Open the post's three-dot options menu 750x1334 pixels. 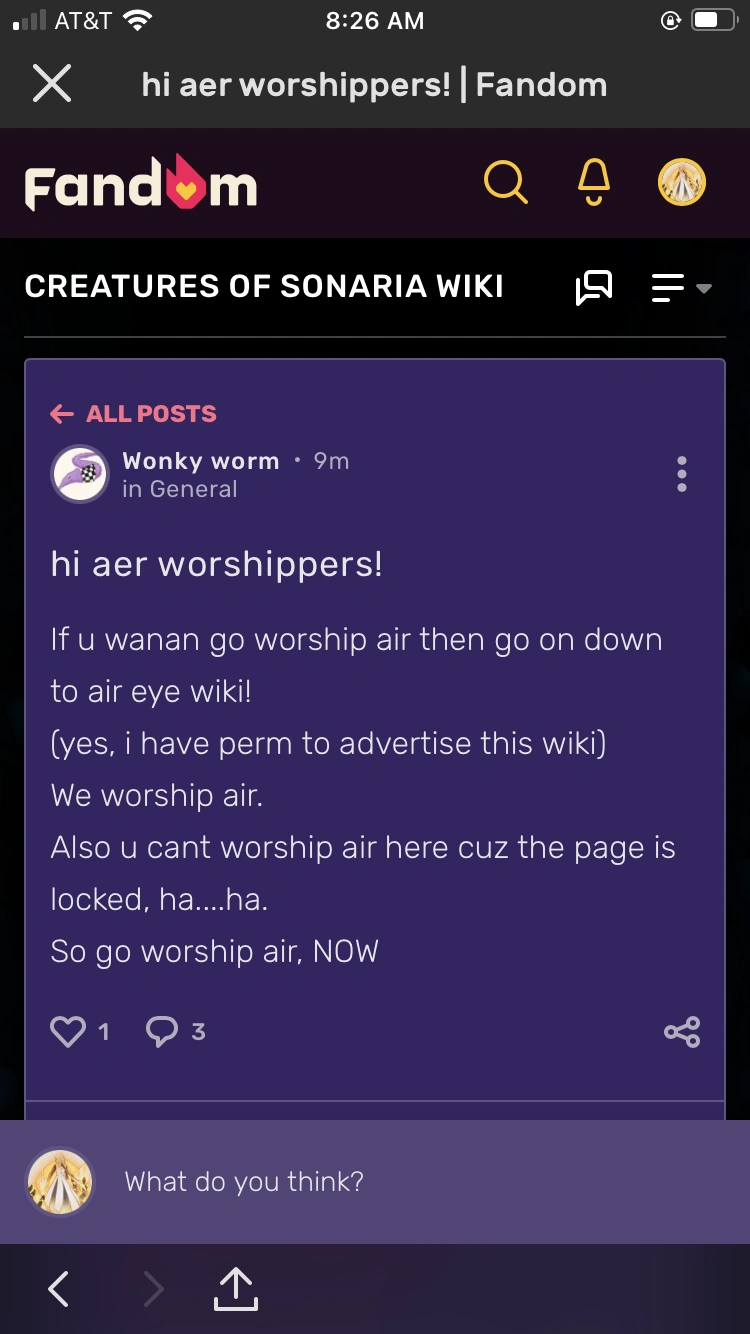pos(681,474)
